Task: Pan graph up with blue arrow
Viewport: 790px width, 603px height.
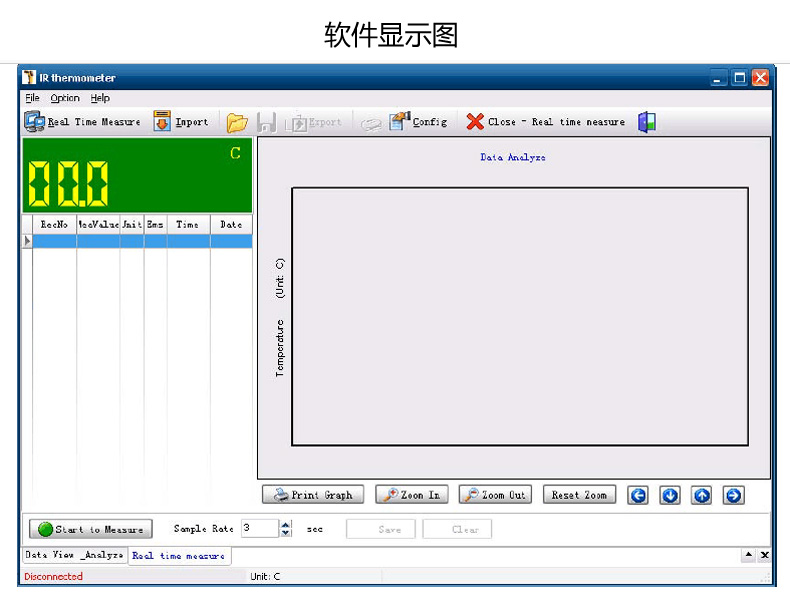Action: coord(702,496)
